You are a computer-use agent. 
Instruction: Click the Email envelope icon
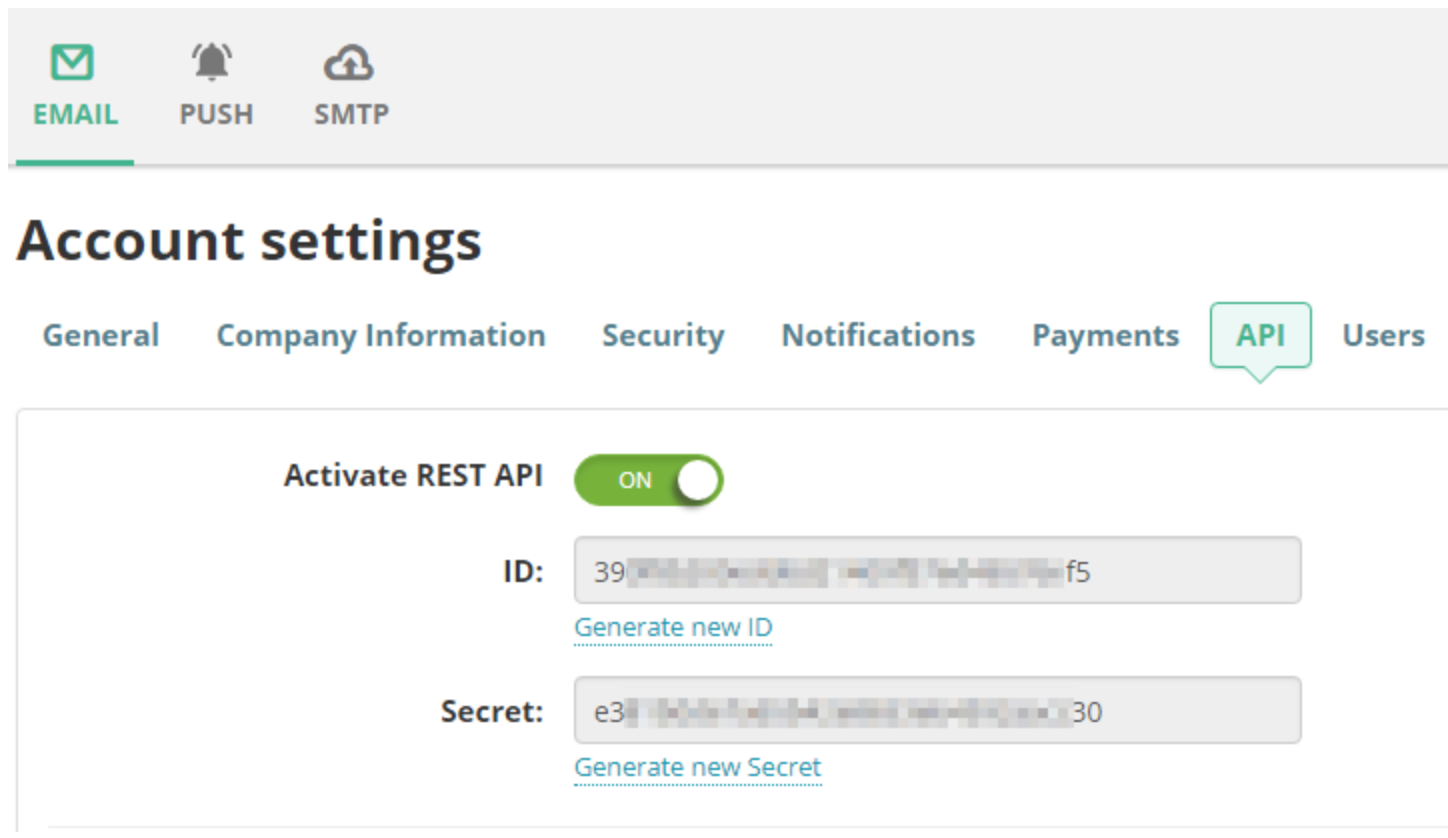click(72, 64)
